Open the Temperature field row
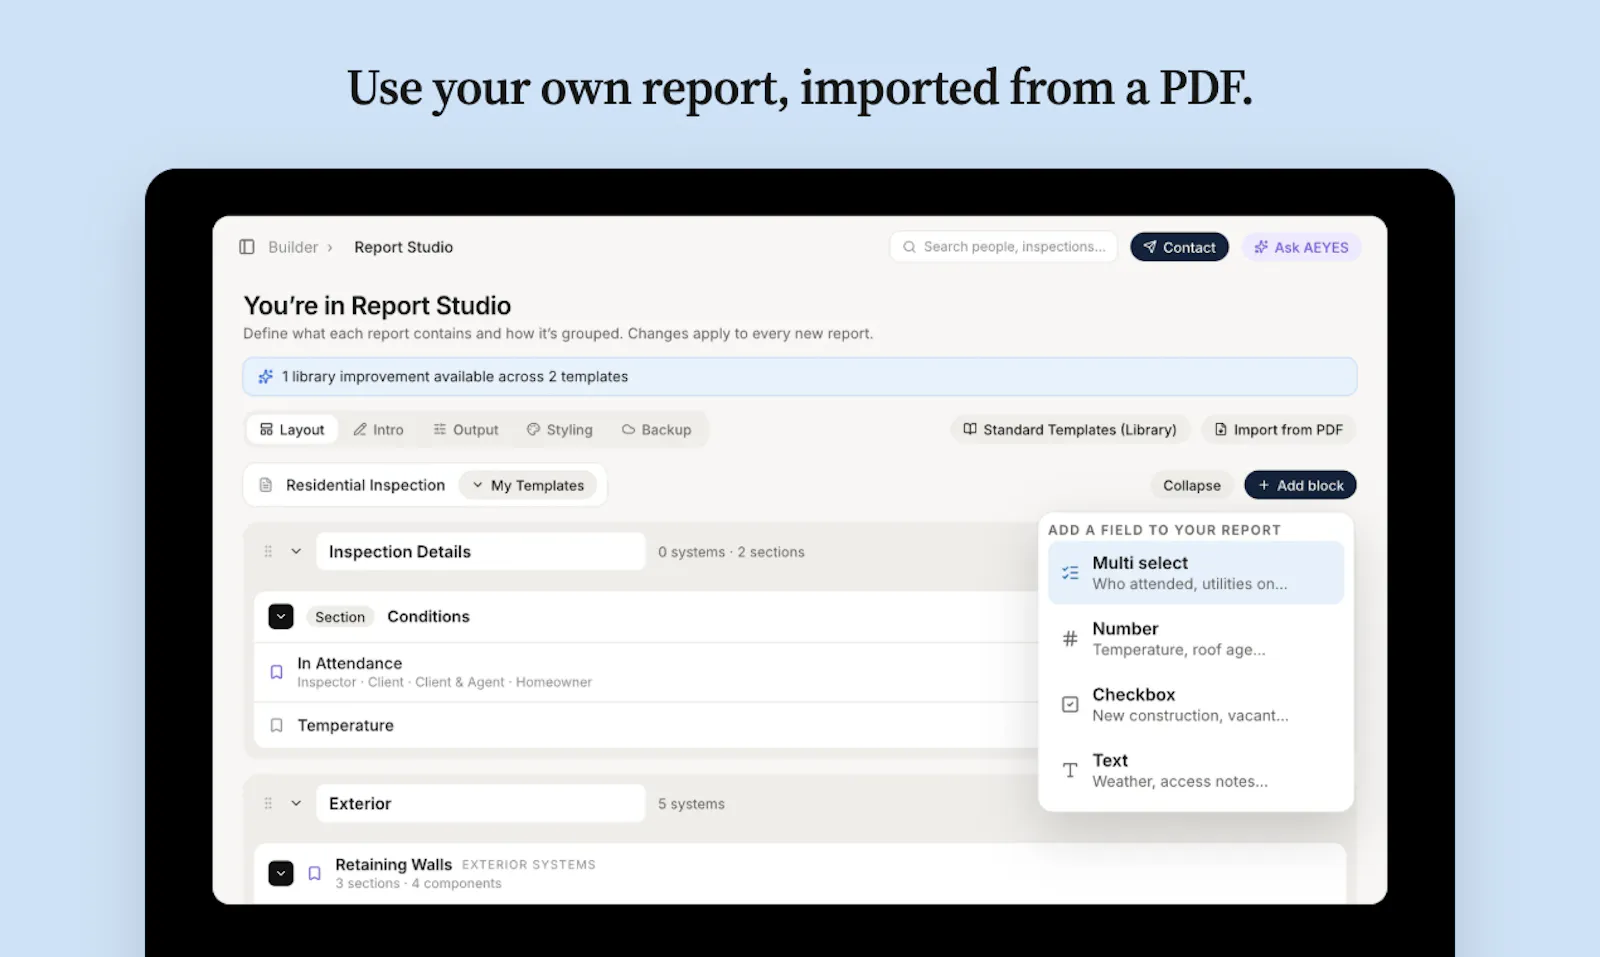 pyautogui.click(x=646, y=725)
